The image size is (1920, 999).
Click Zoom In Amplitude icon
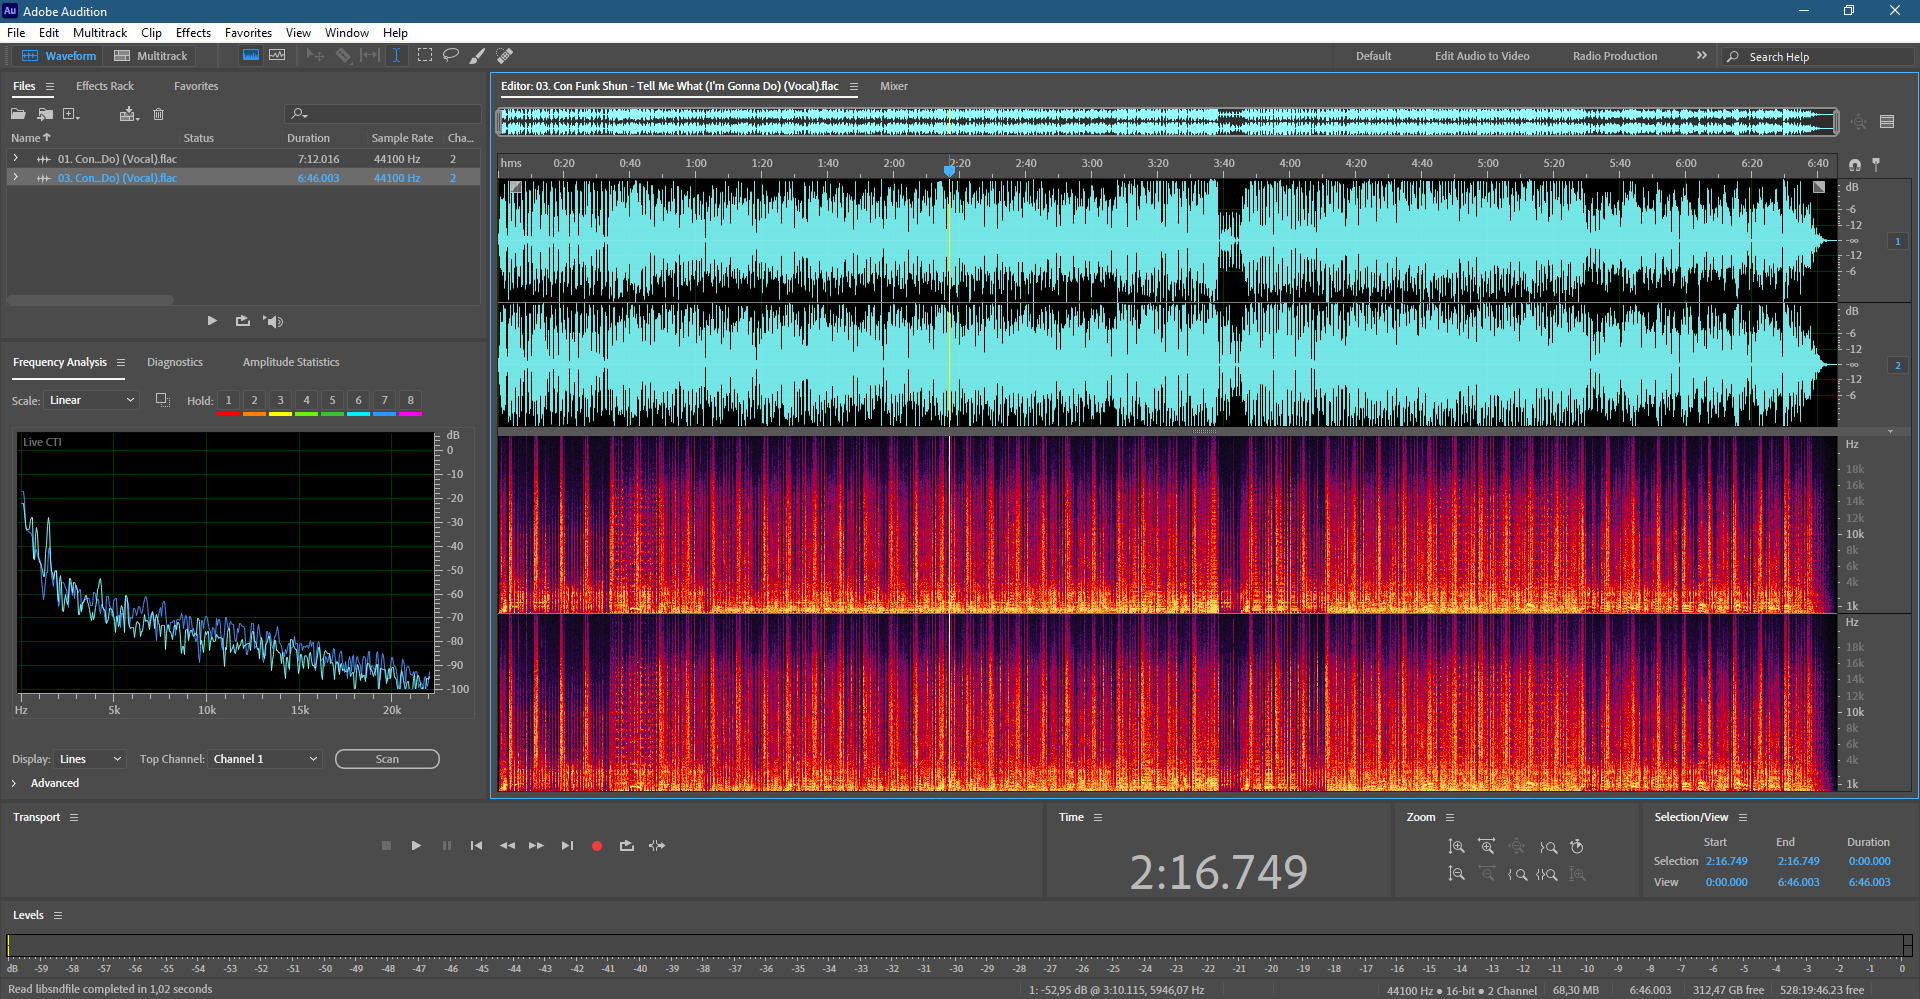click(1457, 847)
